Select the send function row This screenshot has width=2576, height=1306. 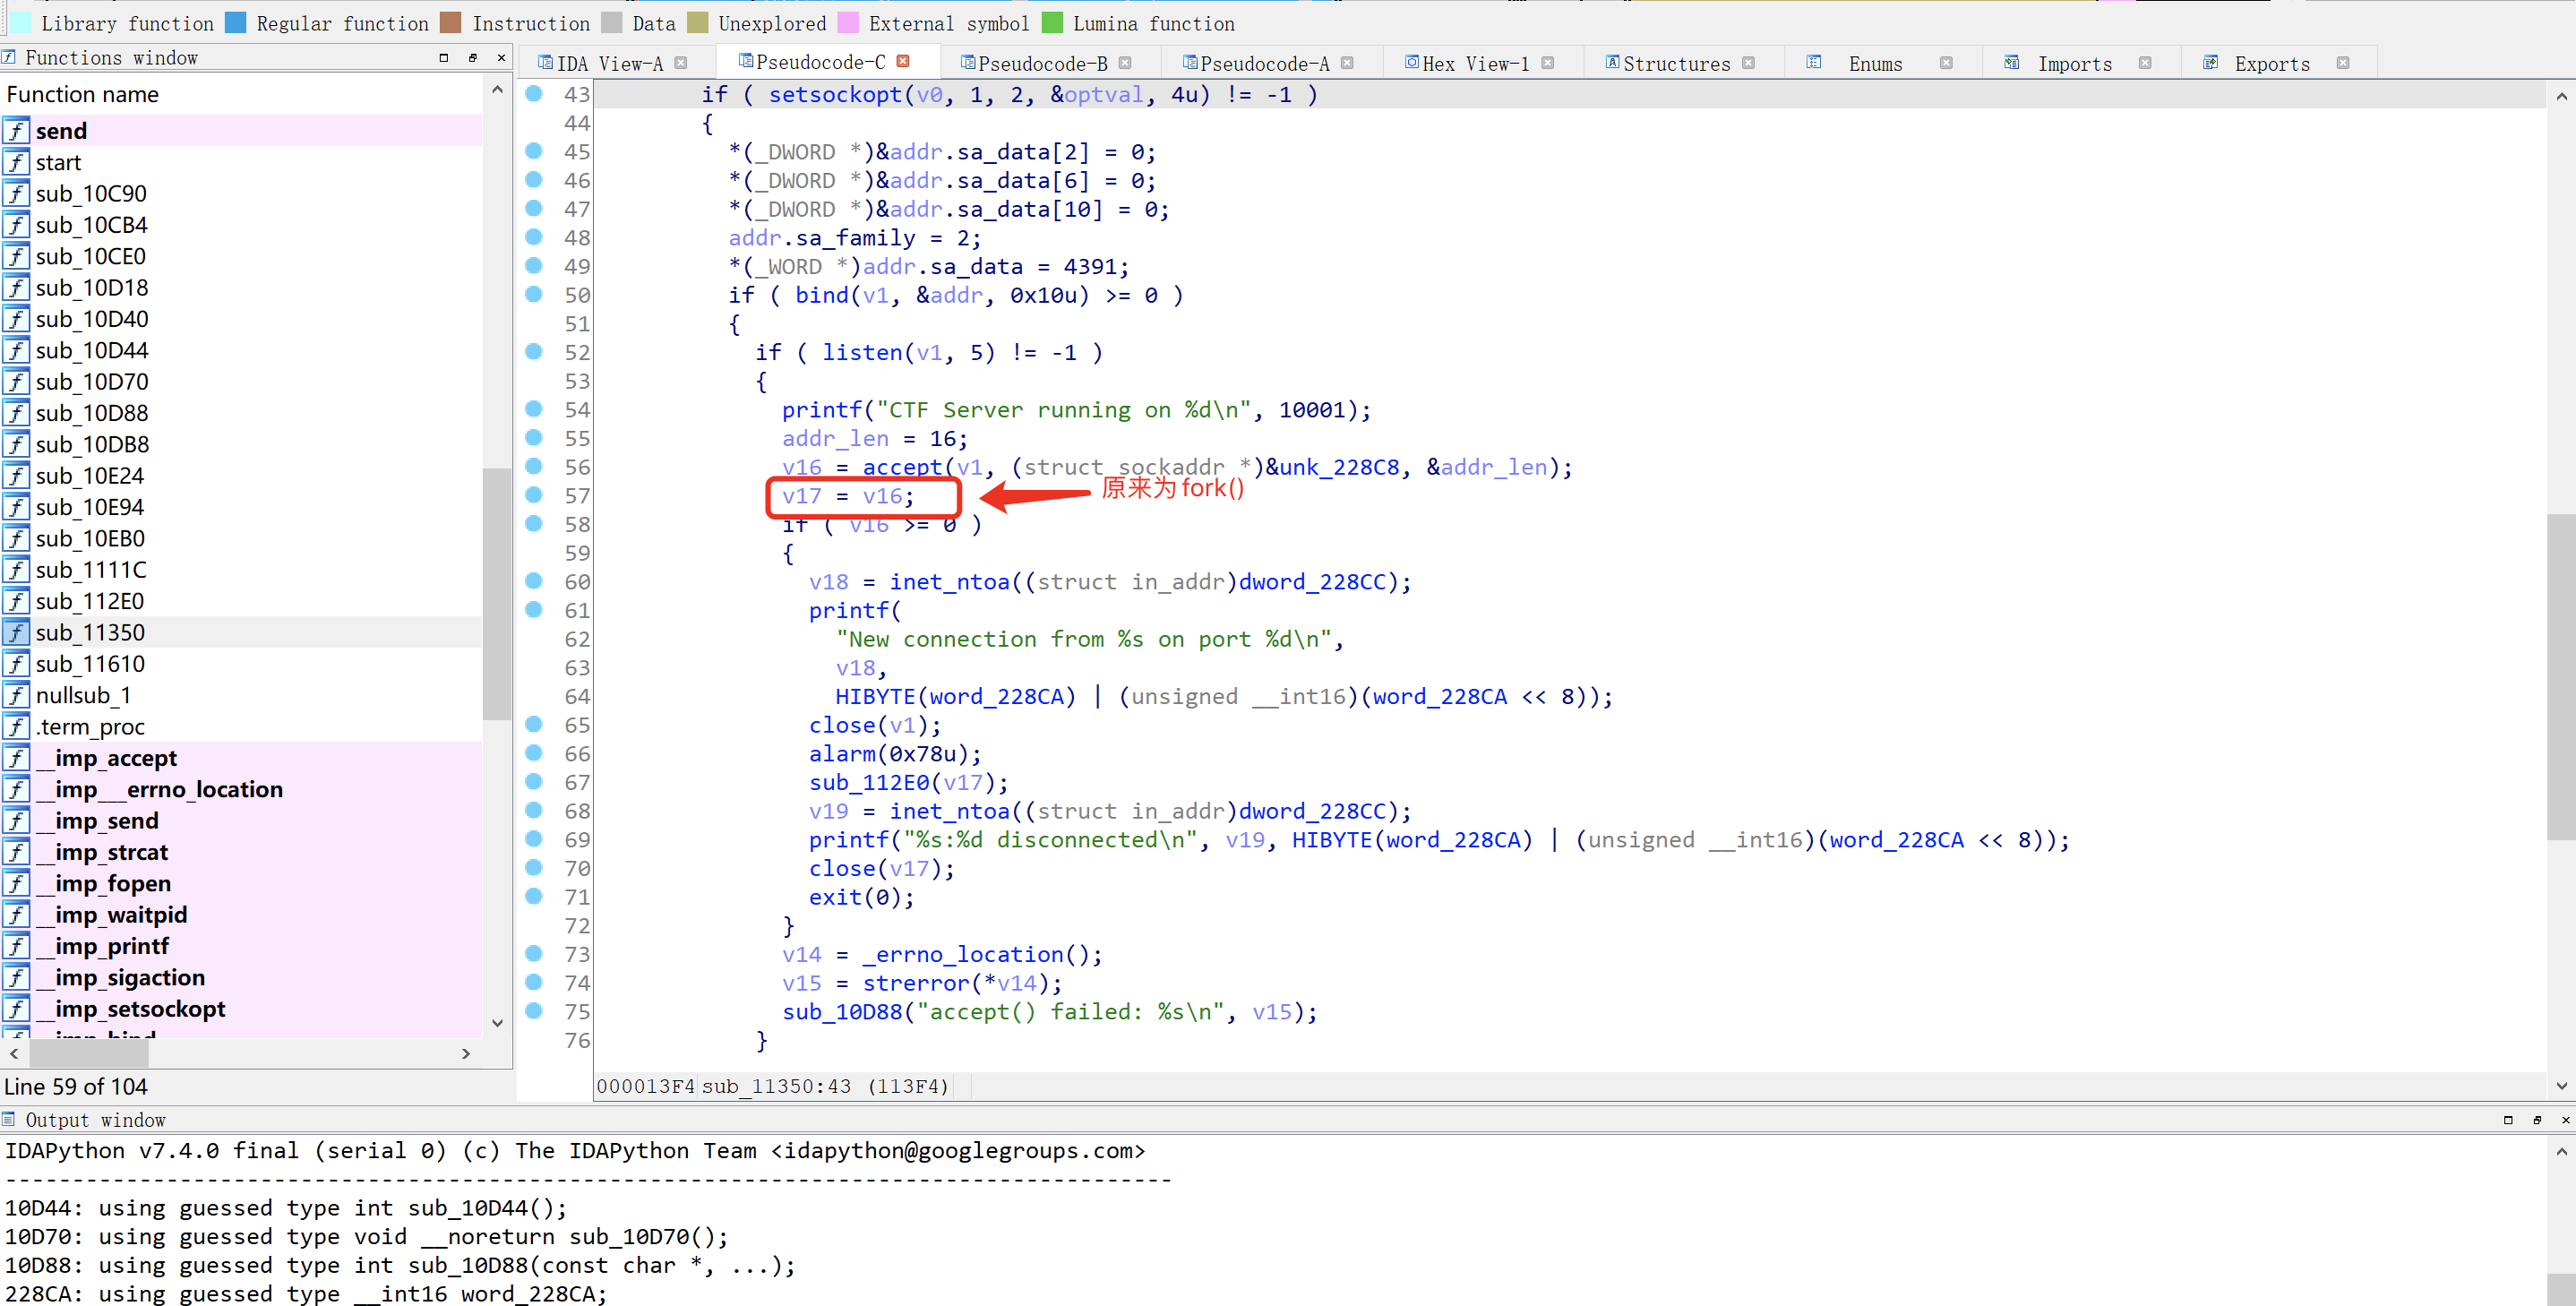(x=241, y=131)
